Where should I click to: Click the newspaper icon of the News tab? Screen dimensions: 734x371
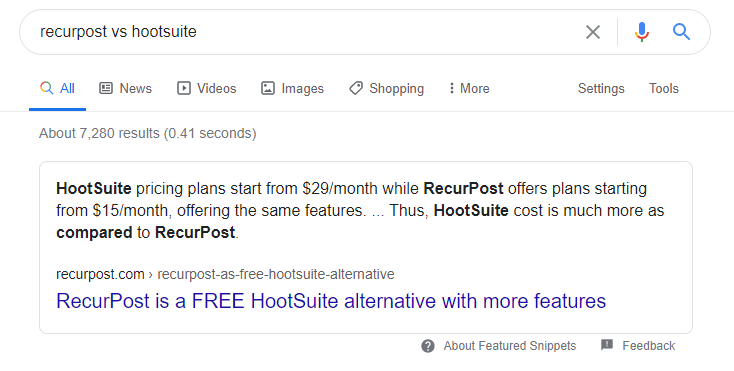pyautogui.click(x=106, y=88)
